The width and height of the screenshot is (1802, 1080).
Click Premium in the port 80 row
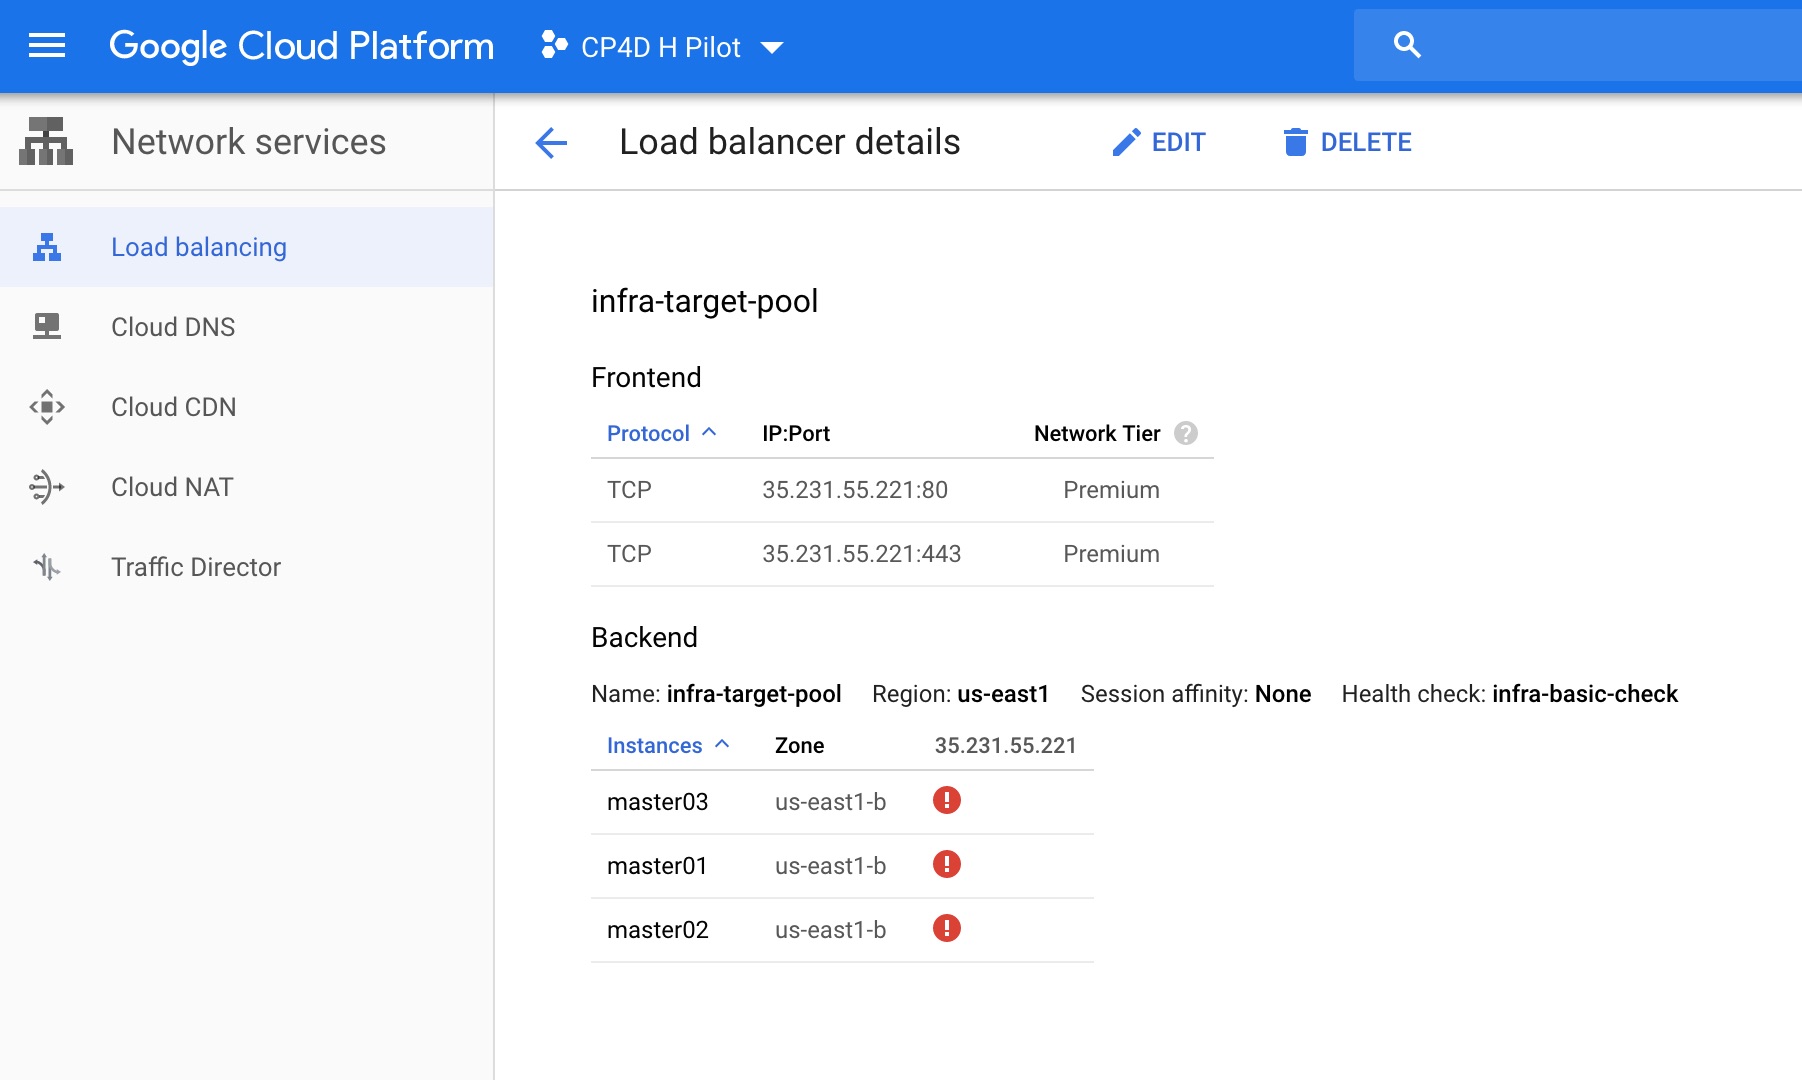pyautogui.click(x=1111, y=490)
